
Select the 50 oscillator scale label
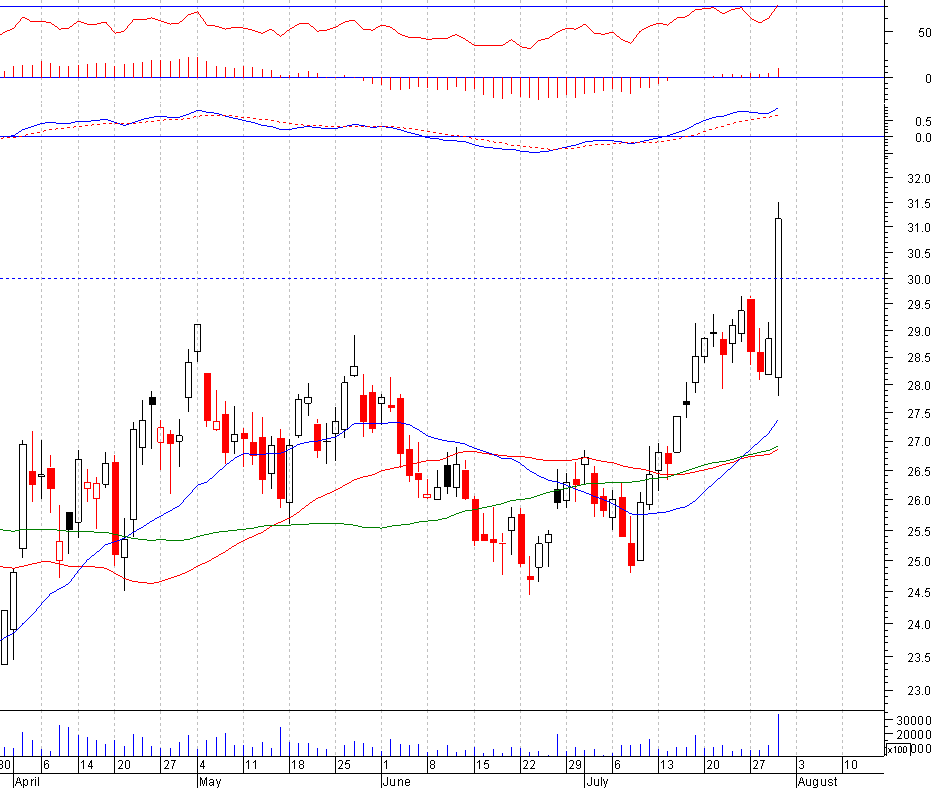coord(924,33)
